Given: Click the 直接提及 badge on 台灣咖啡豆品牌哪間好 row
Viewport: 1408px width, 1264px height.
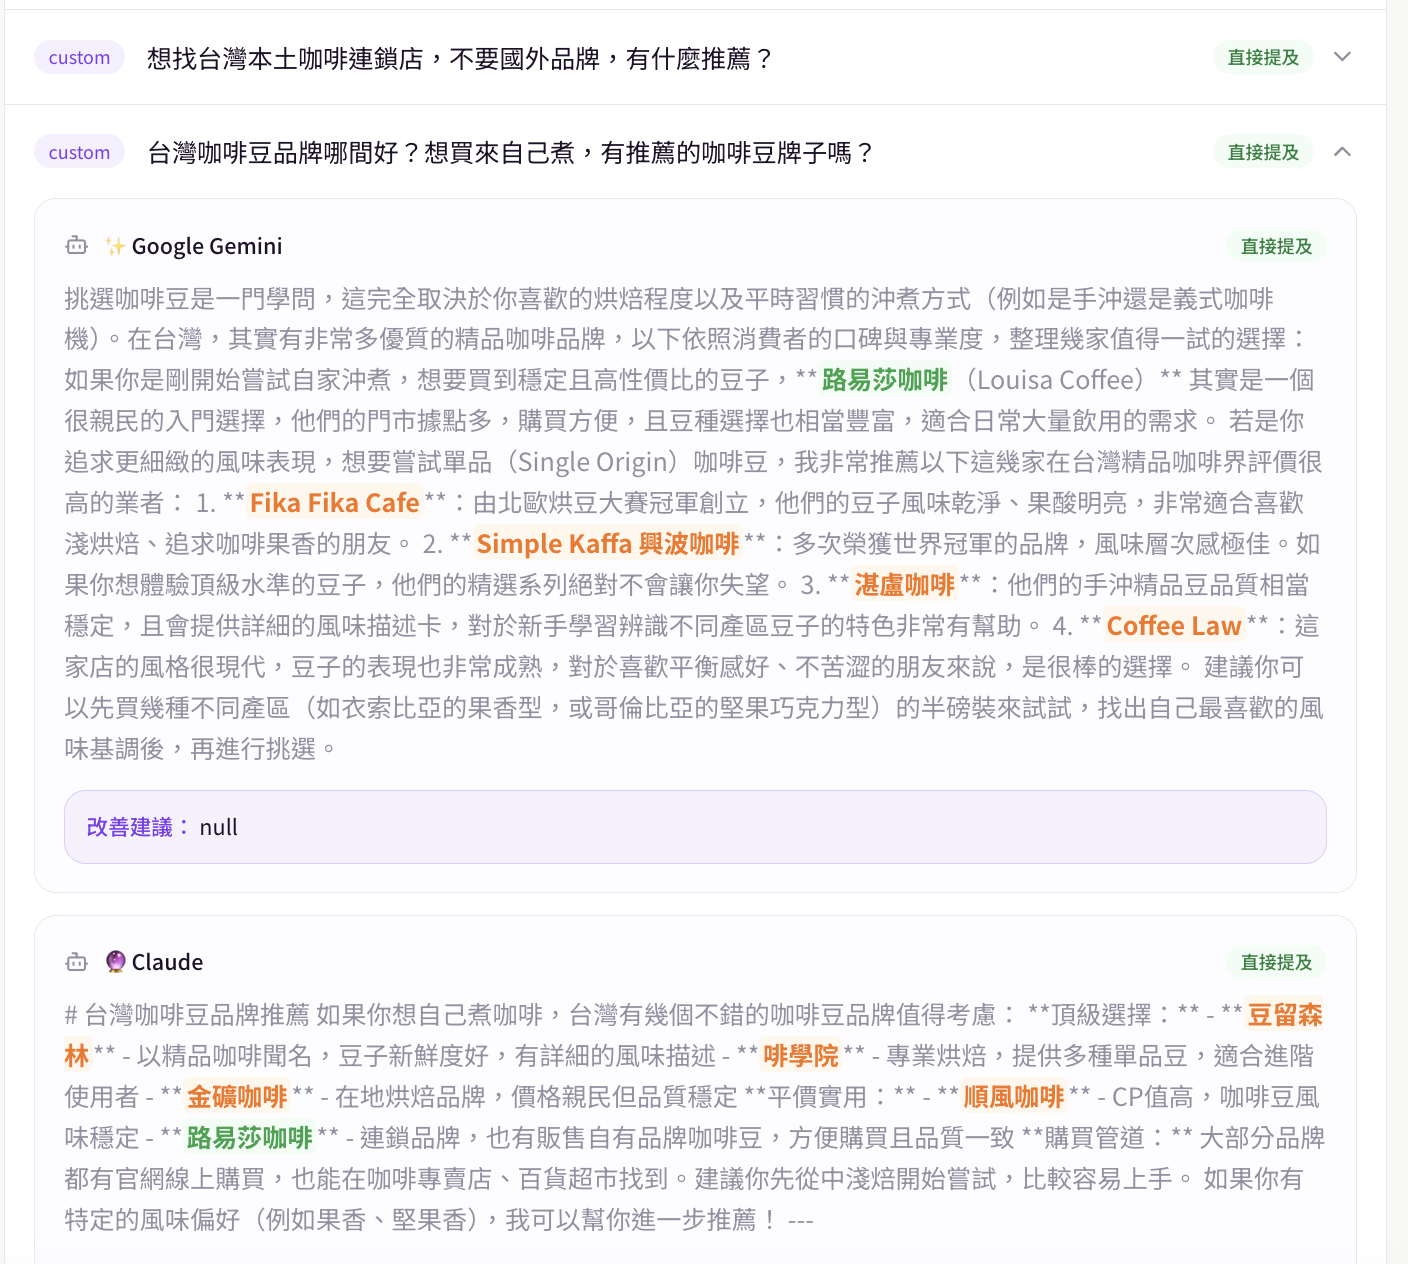Looking at the screenshot, I should pyautogui.click(x=1263, y=152).
